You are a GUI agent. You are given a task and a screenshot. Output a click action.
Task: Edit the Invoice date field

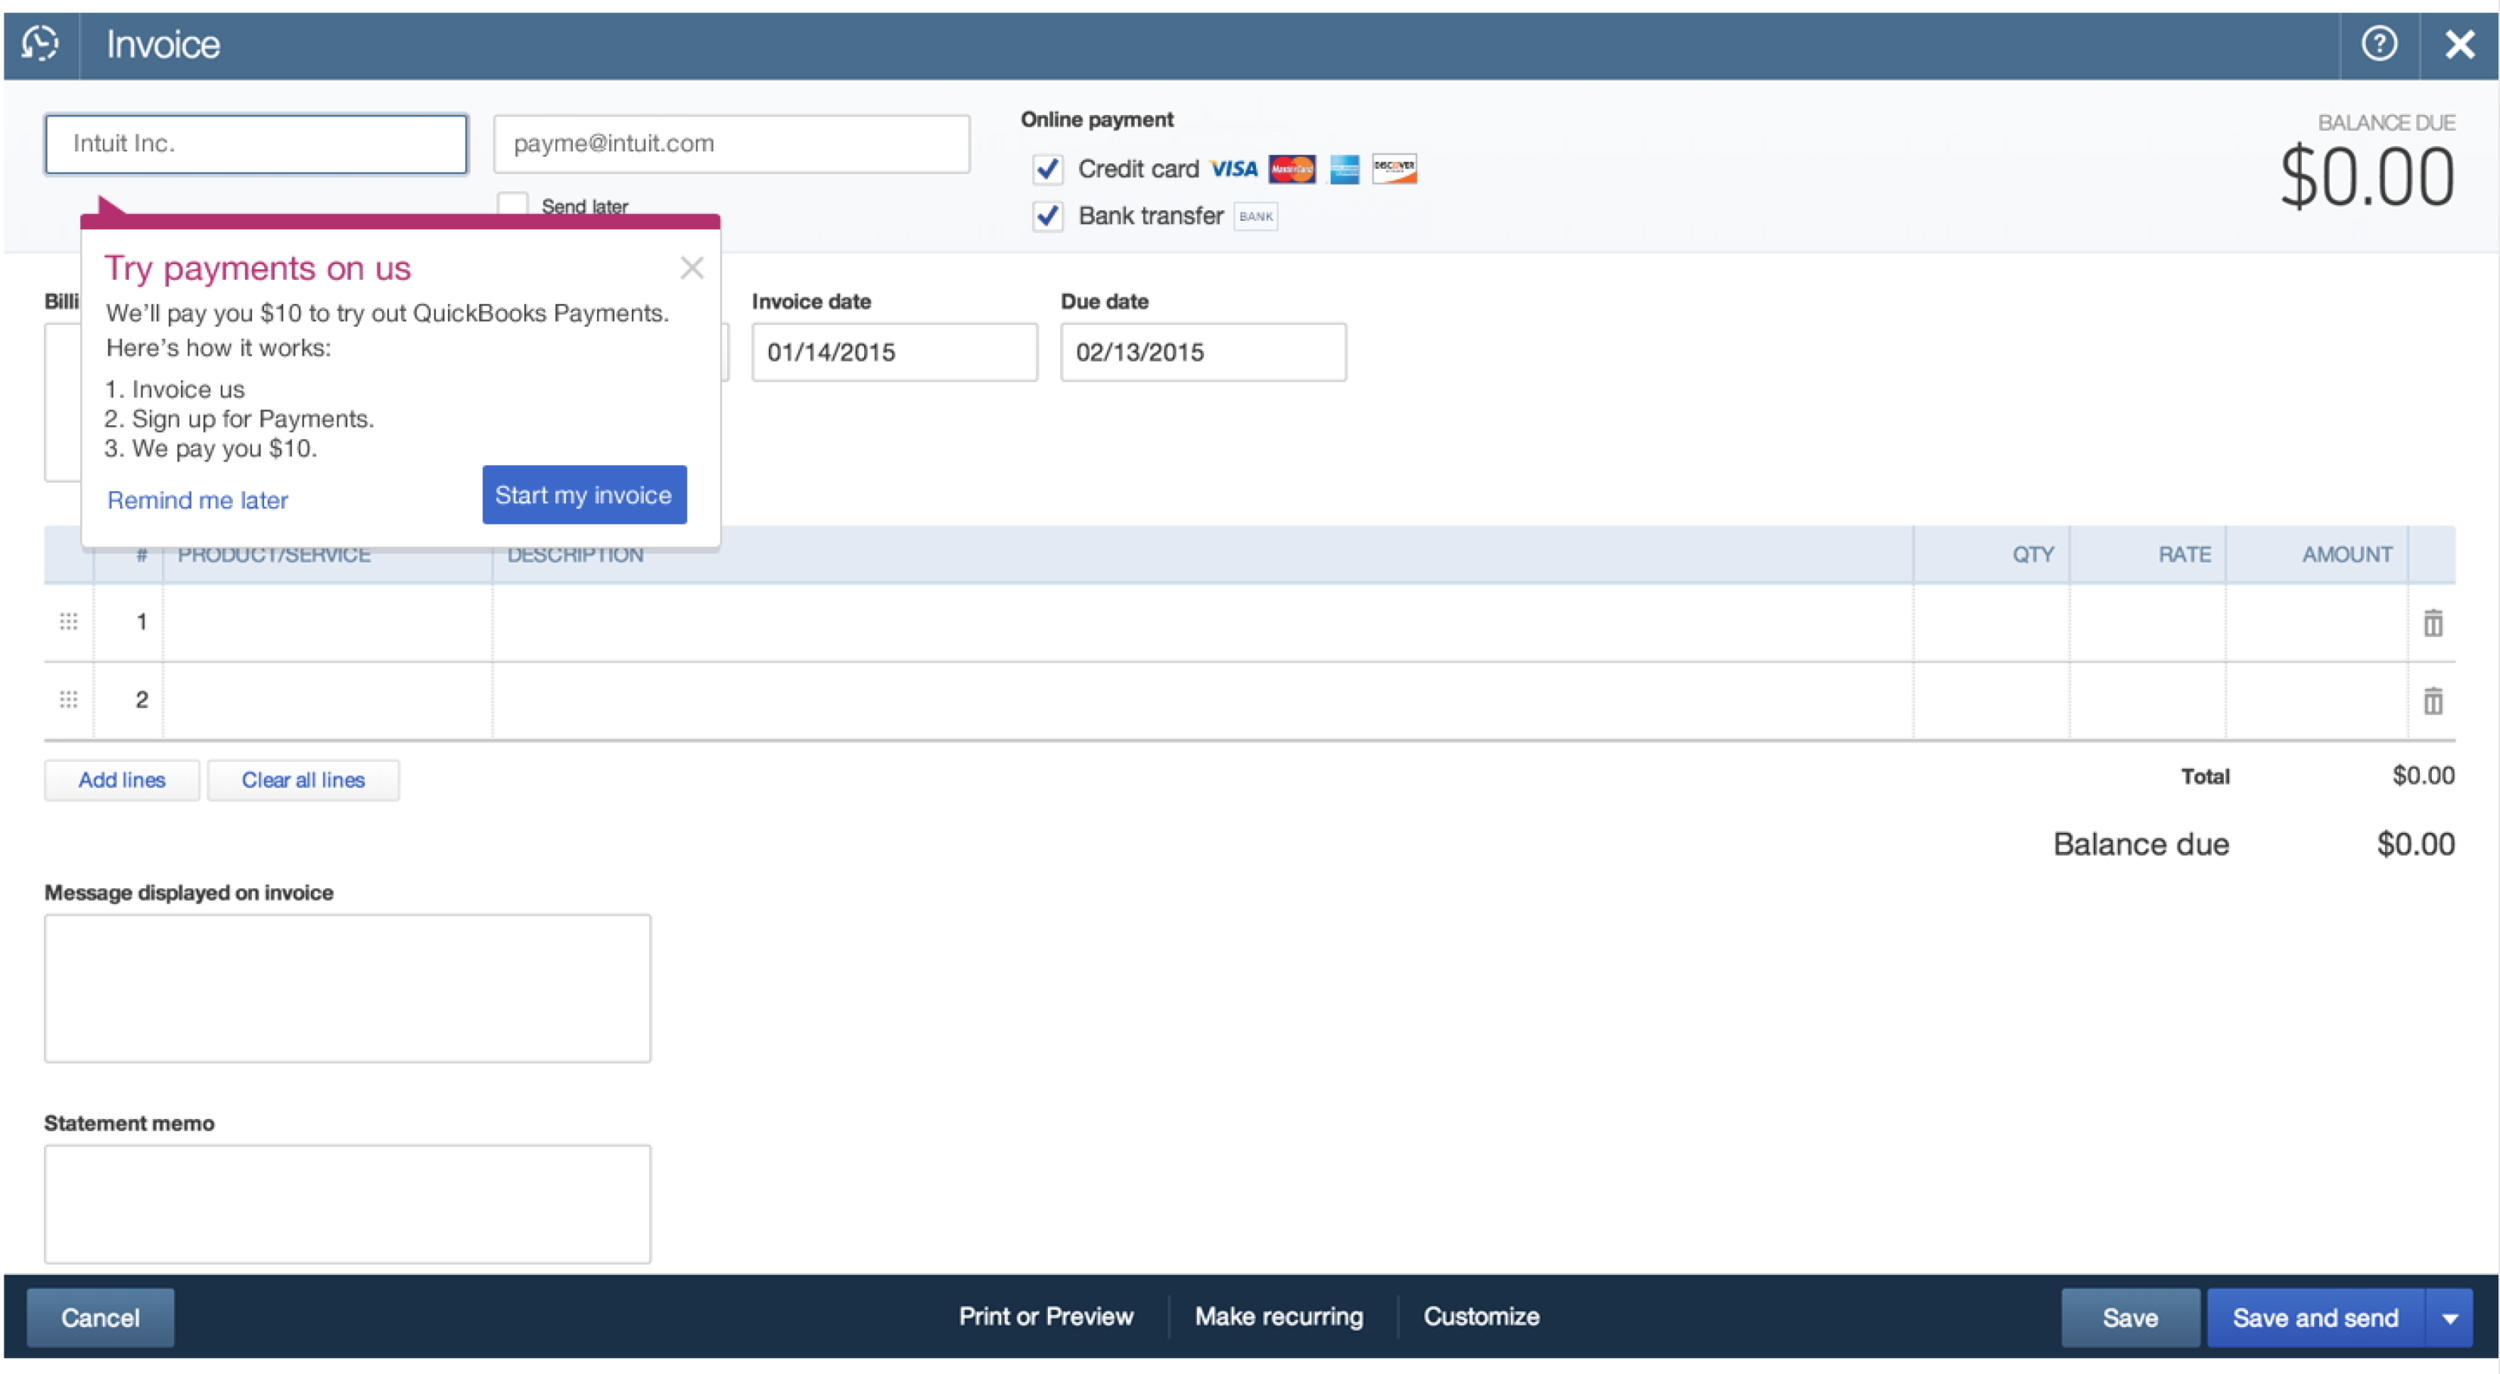(x=894, y=352)
